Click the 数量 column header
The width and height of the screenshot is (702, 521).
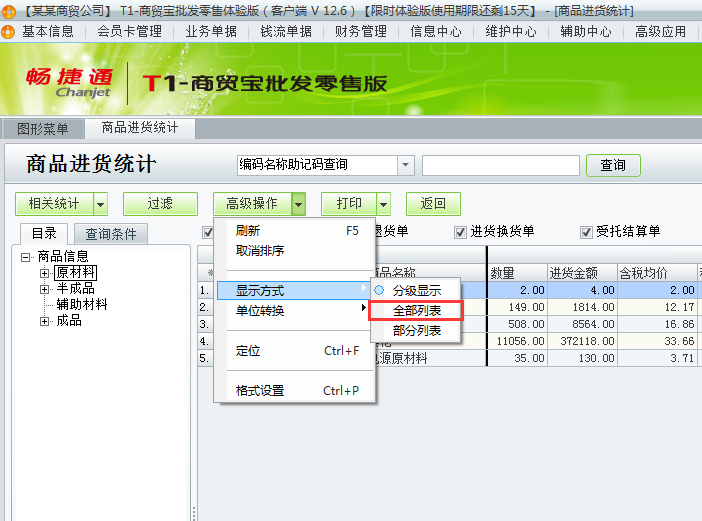pyautogui.click(x=517, y=273)
